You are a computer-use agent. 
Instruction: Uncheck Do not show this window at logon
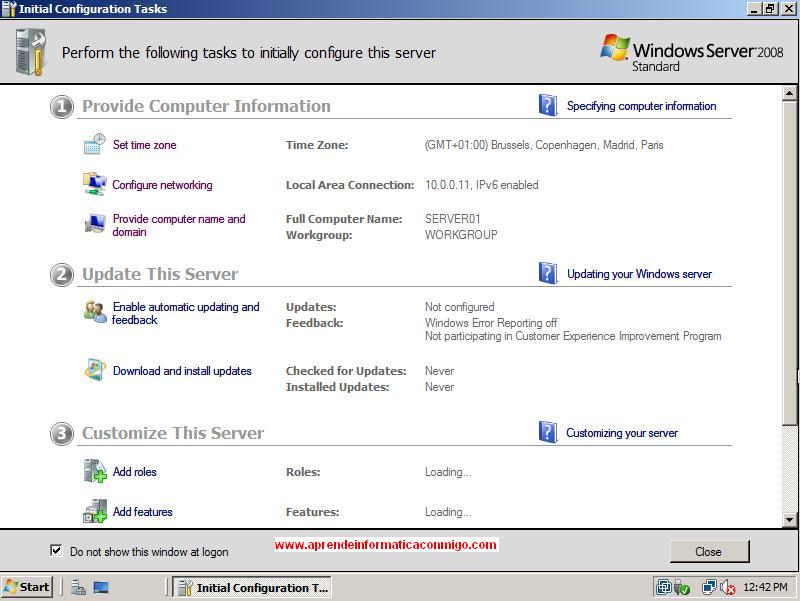point(56,550)
